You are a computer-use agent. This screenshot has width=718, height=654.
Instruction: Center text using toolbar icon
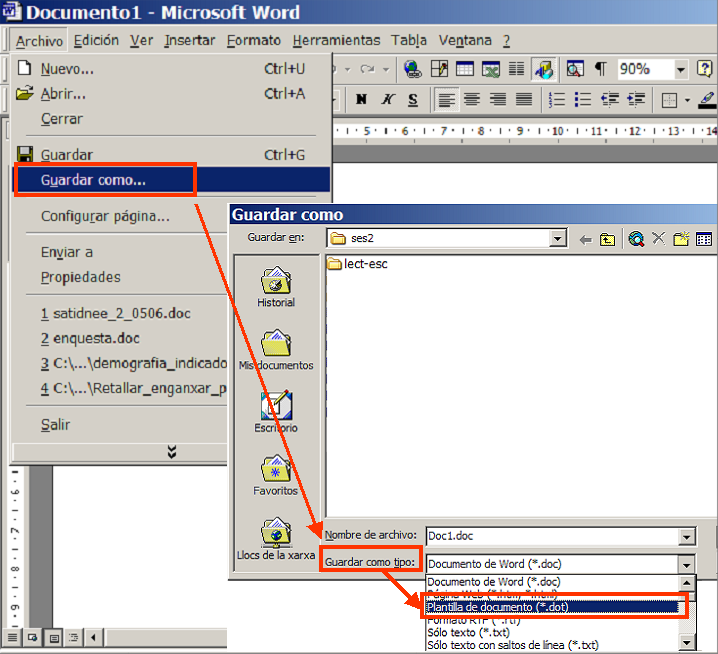pyautogui.click(x=472, y=99)
